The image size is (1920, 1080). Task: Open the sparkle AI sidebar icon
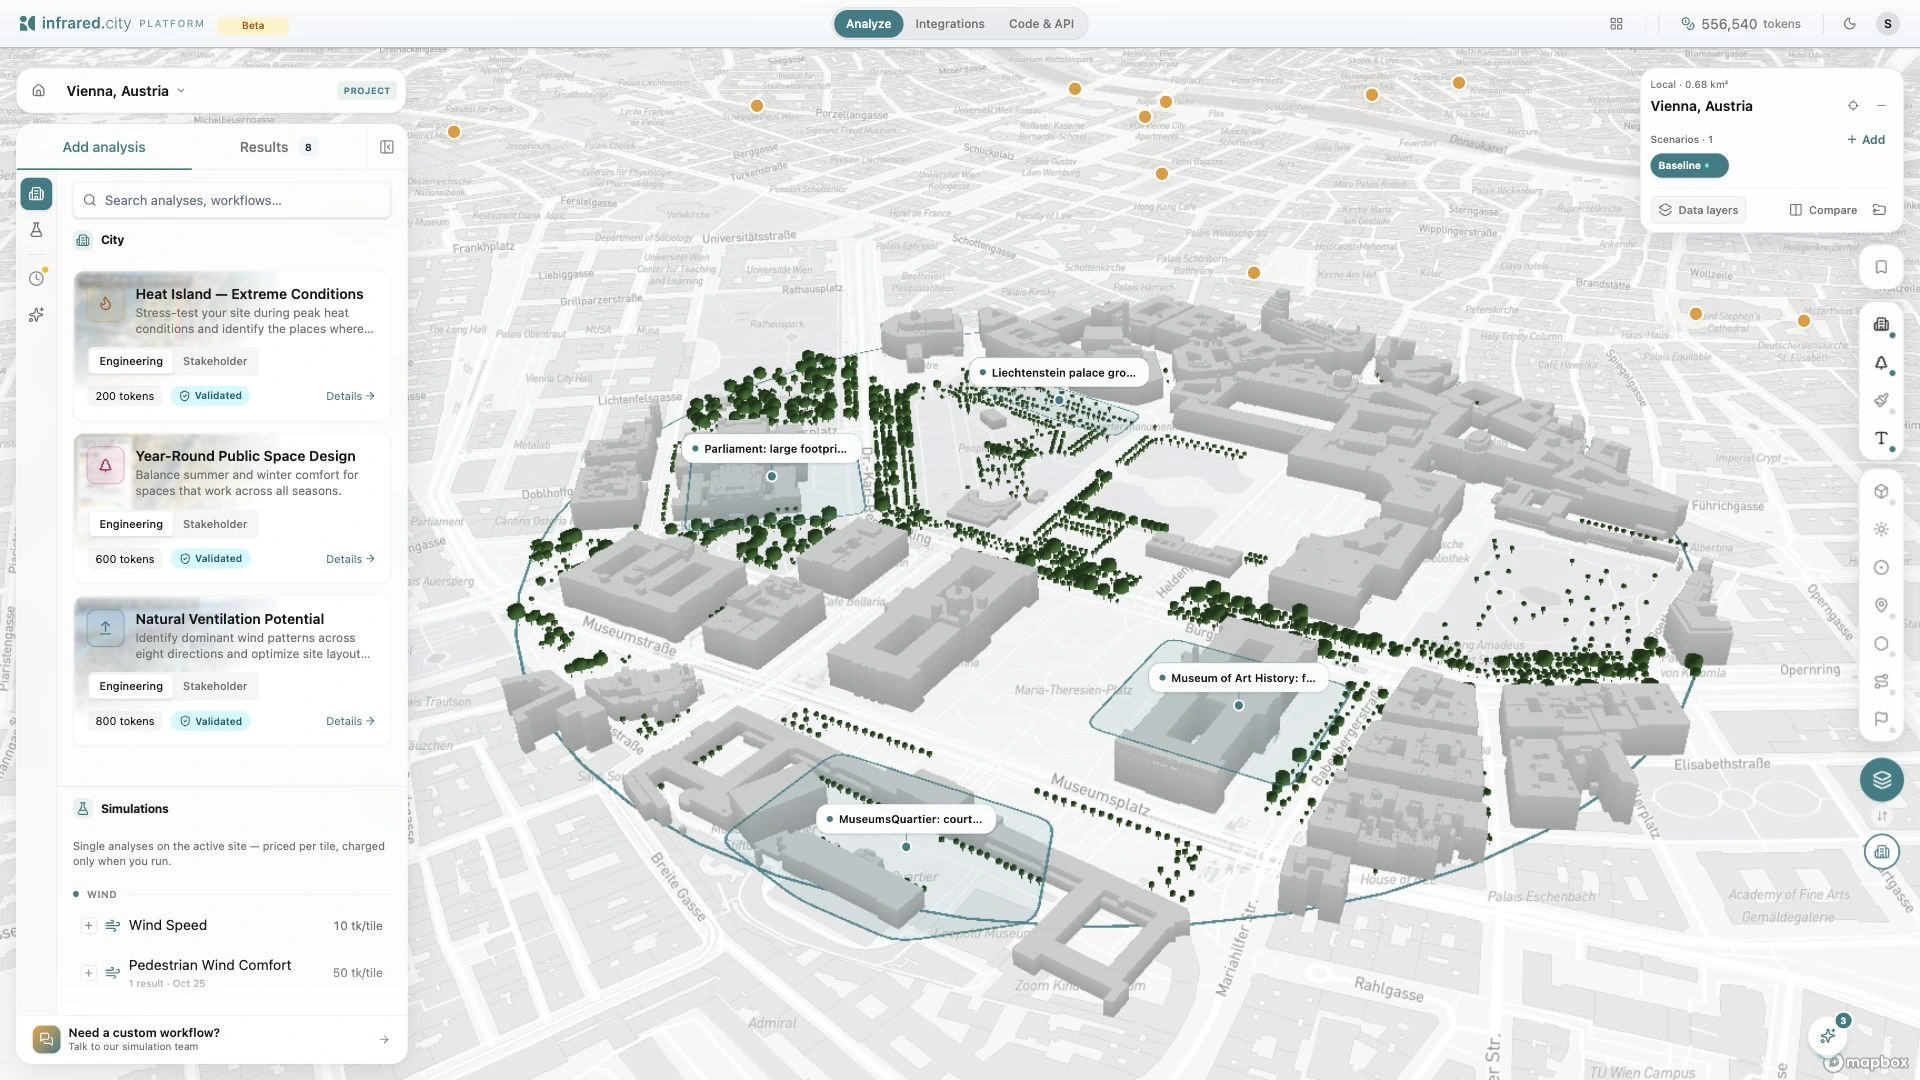click(37, 315)
